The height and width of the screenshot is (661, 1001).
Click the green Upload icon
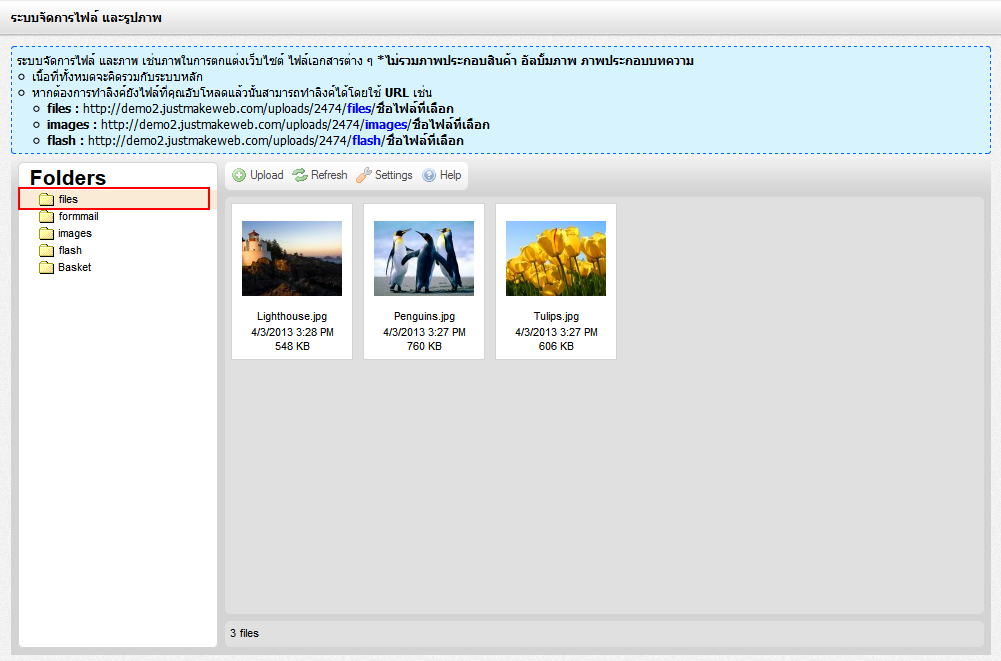[239, 175]
